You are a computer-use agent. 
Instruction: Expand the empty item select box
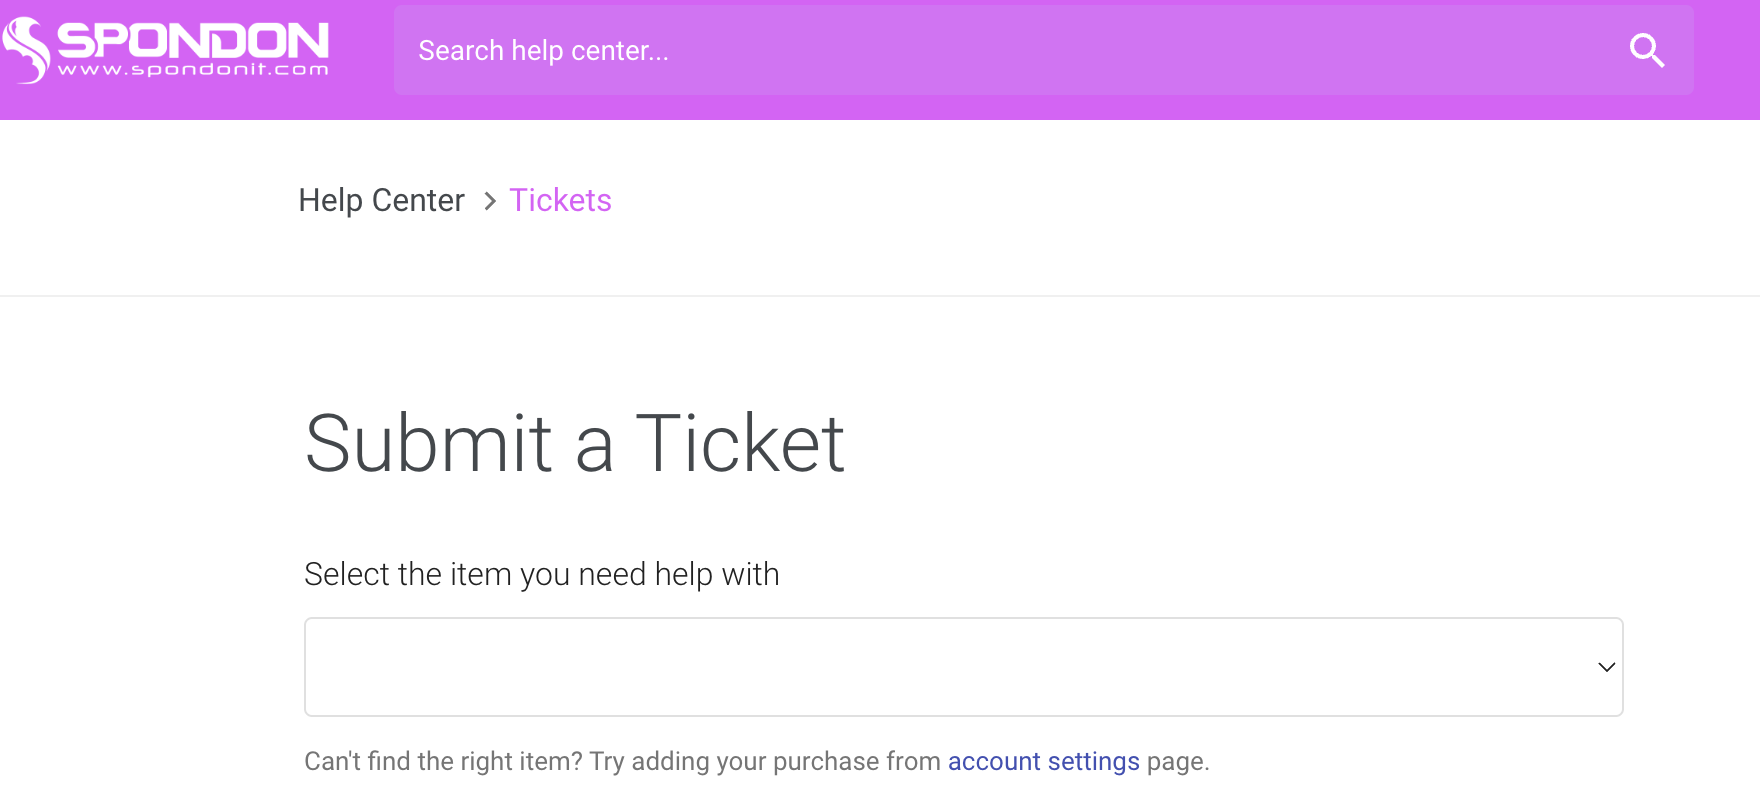(x=963, y=667)
